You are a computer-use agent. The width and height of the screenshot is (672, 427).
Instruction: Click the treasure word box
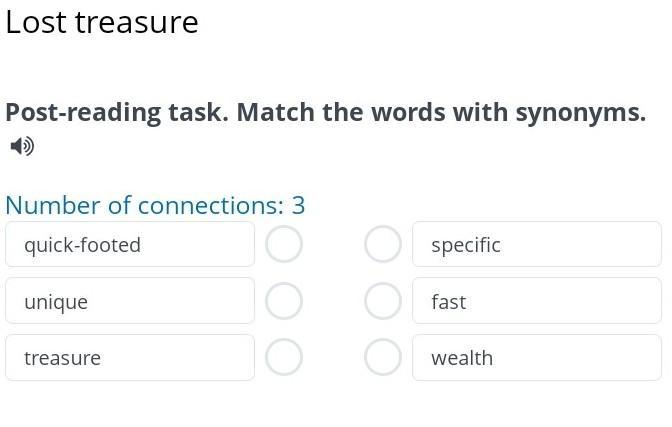coord(130,357)
